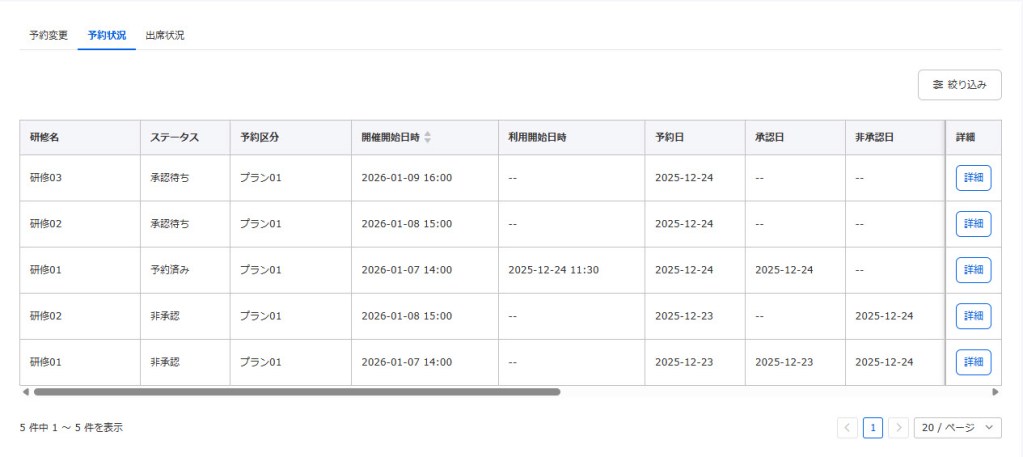Open 詳細 for 研修01 非承認 row
The height and width of the screenshot is (457, 1023).
click(x=973, y=362)
